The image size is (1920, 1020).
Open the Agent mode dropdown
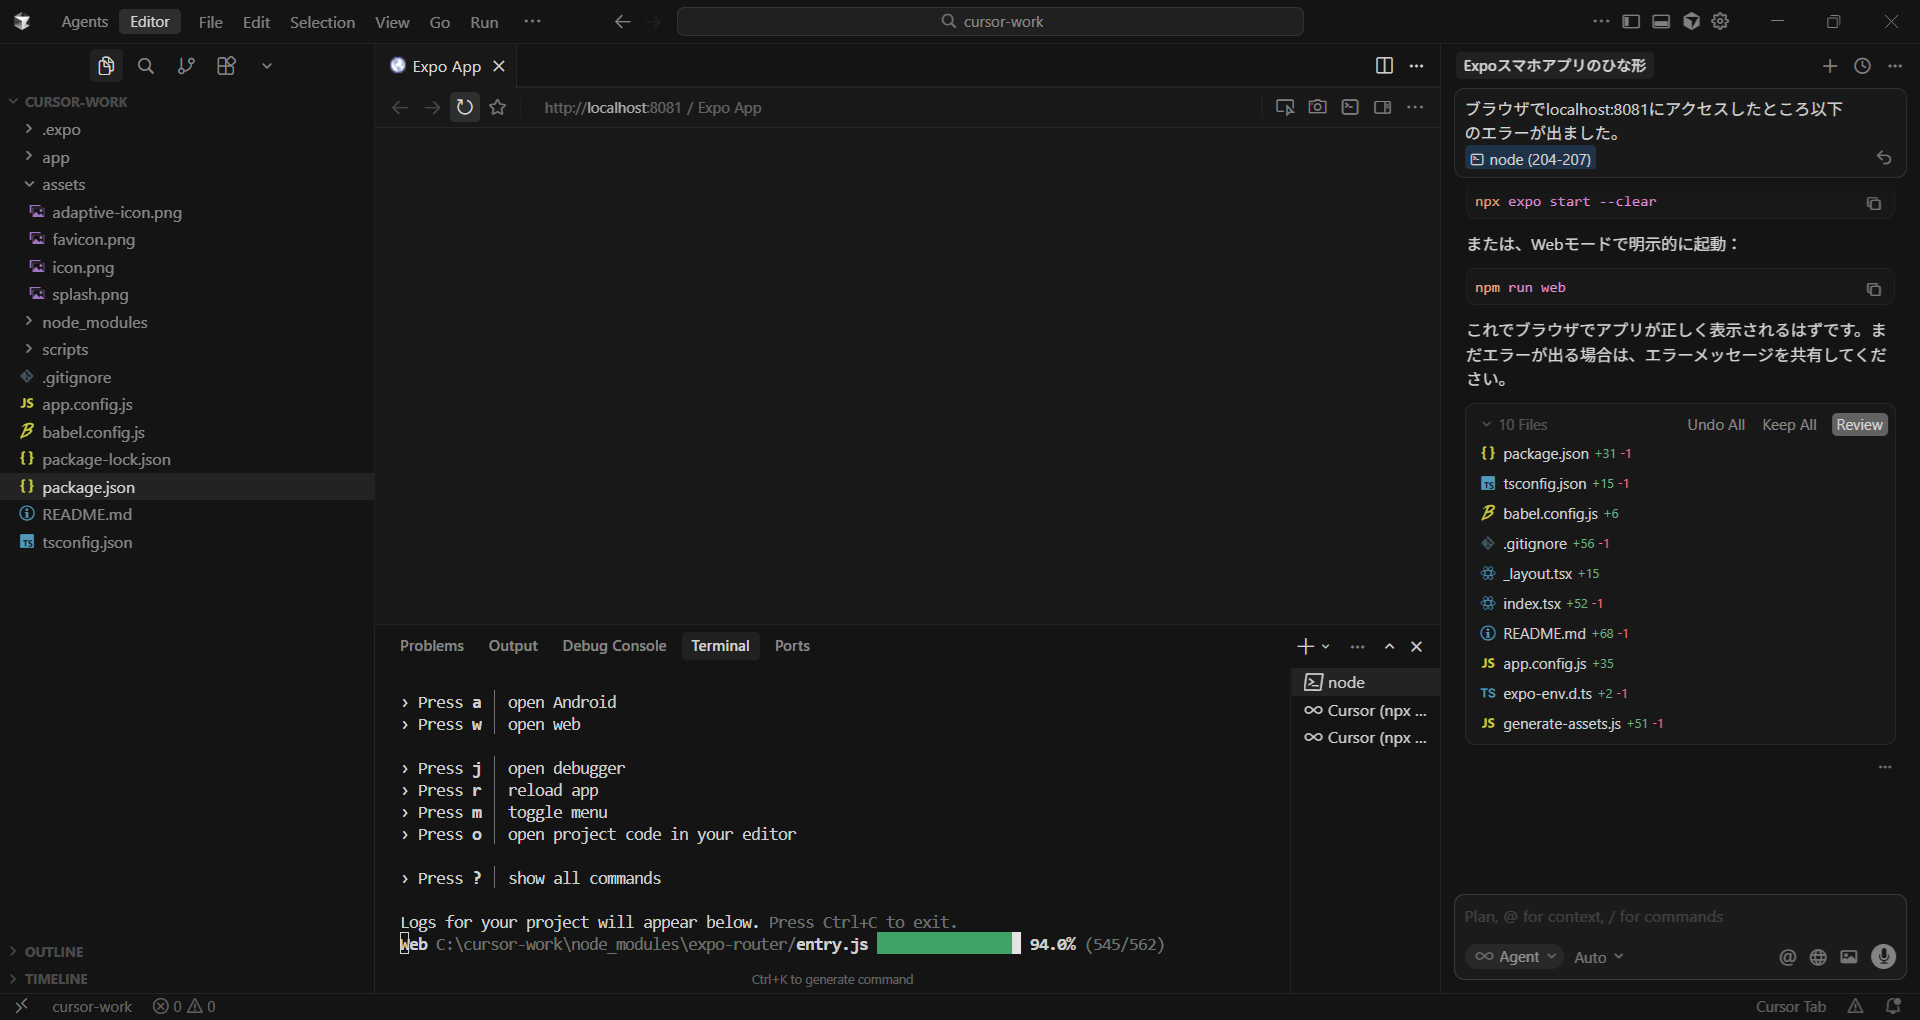pos(1517,957)
